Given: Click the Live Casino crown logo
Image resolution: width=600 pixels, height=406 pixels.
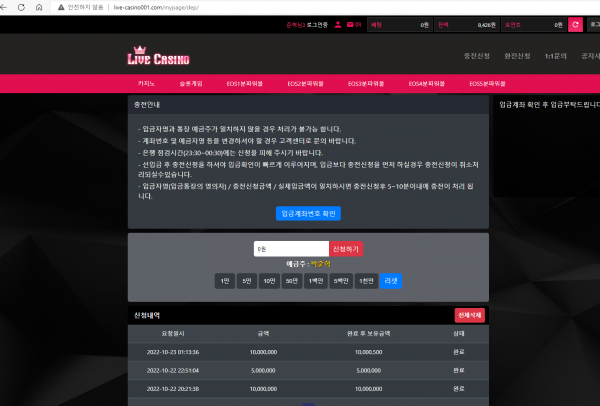Looking at the screenshot, I should click(x=150, y=54).
